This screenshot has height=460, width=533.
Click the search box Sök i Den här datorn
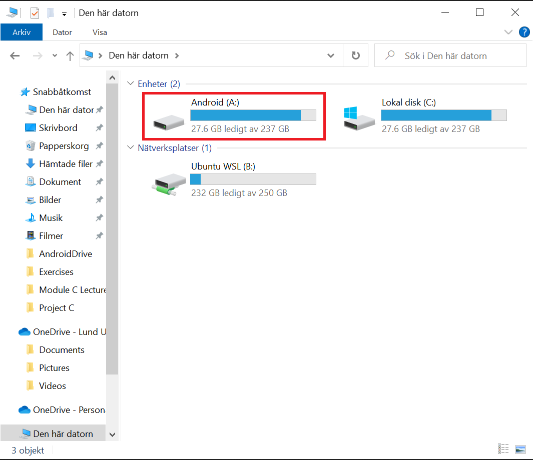(450, 55)
